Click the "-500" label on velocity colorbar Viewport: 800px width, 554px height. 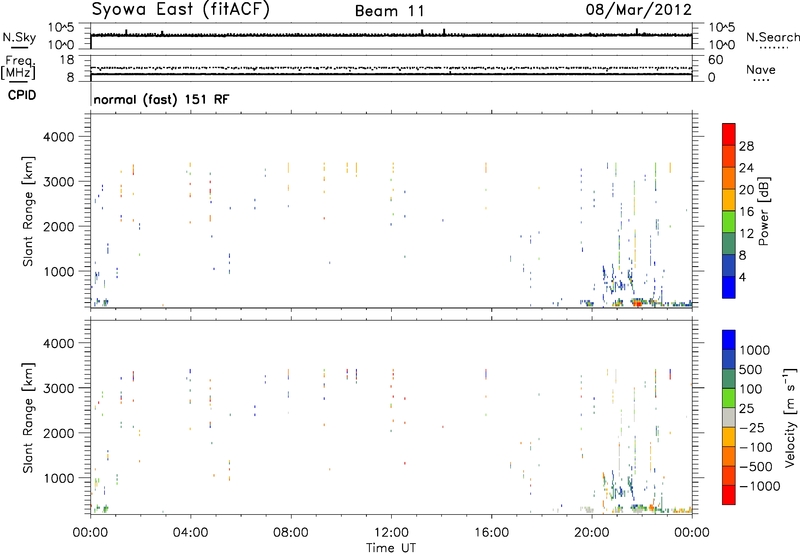pos(755,467)
